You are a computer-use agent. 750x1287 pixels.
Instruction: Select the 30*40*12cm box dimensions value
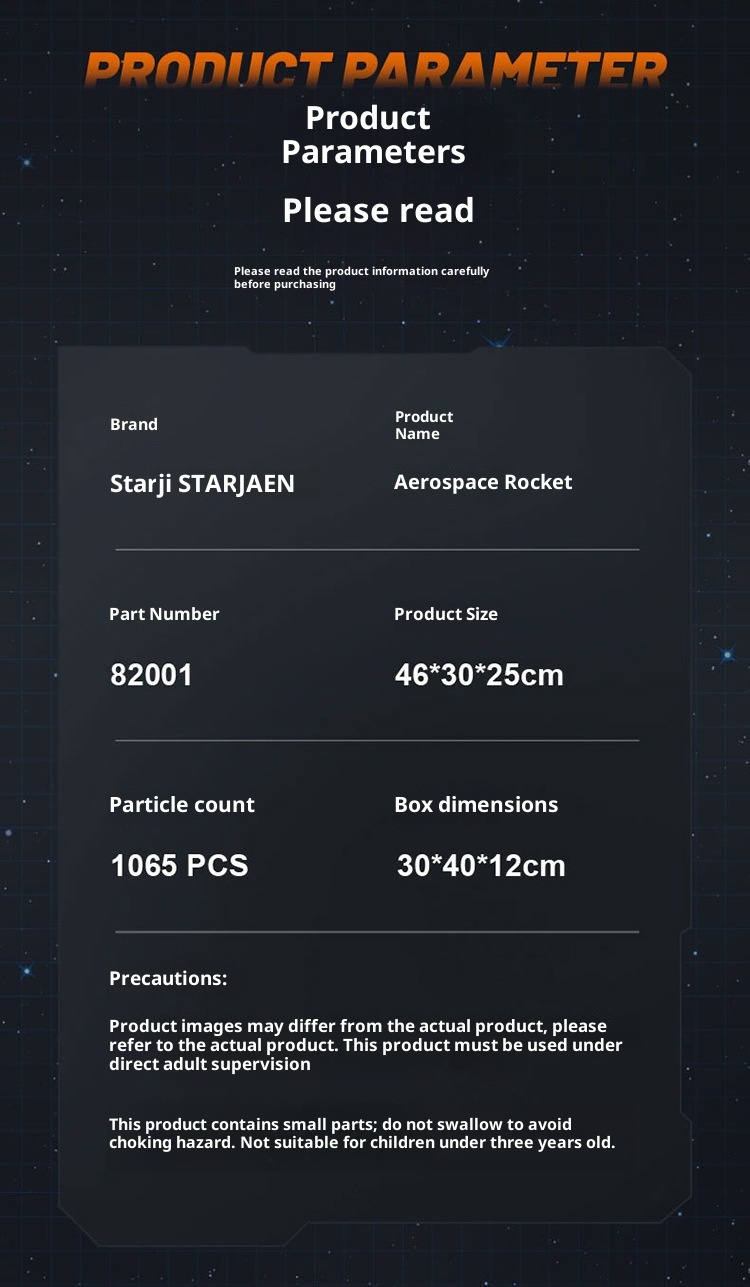pos(481,865)
